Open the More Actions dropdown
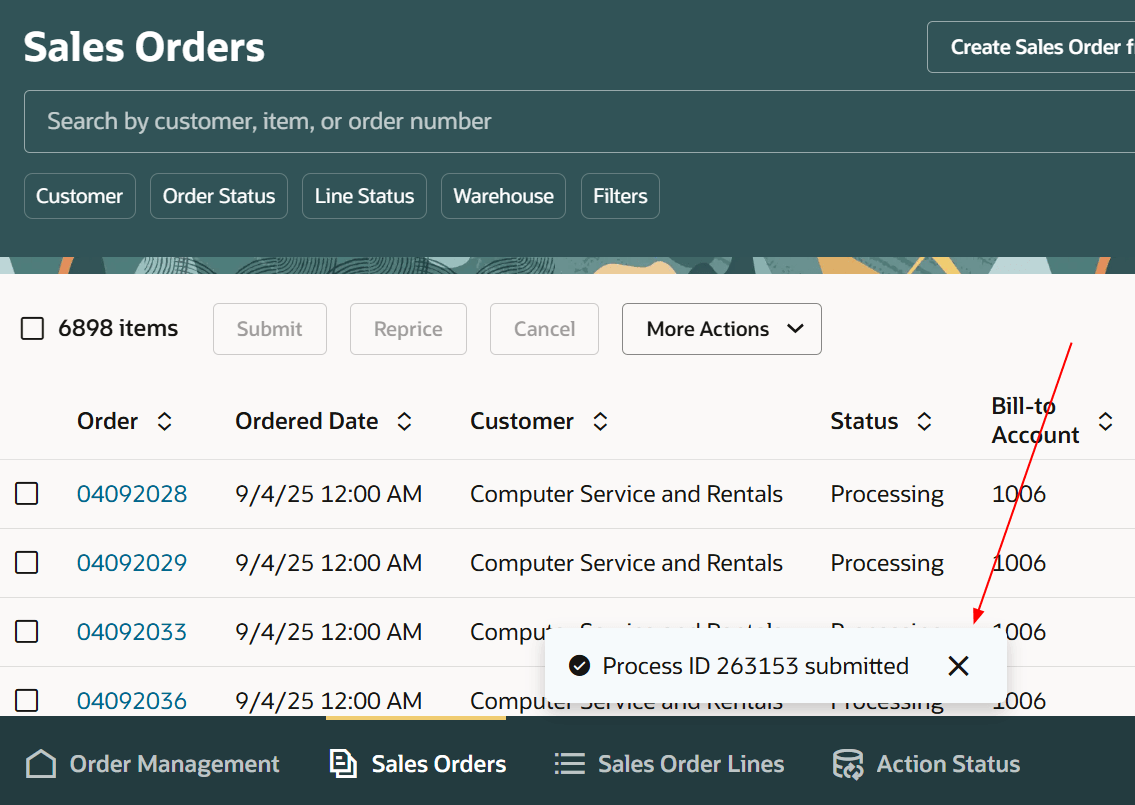The height and width of the screenshot is (805, 1135). point(721,329)
